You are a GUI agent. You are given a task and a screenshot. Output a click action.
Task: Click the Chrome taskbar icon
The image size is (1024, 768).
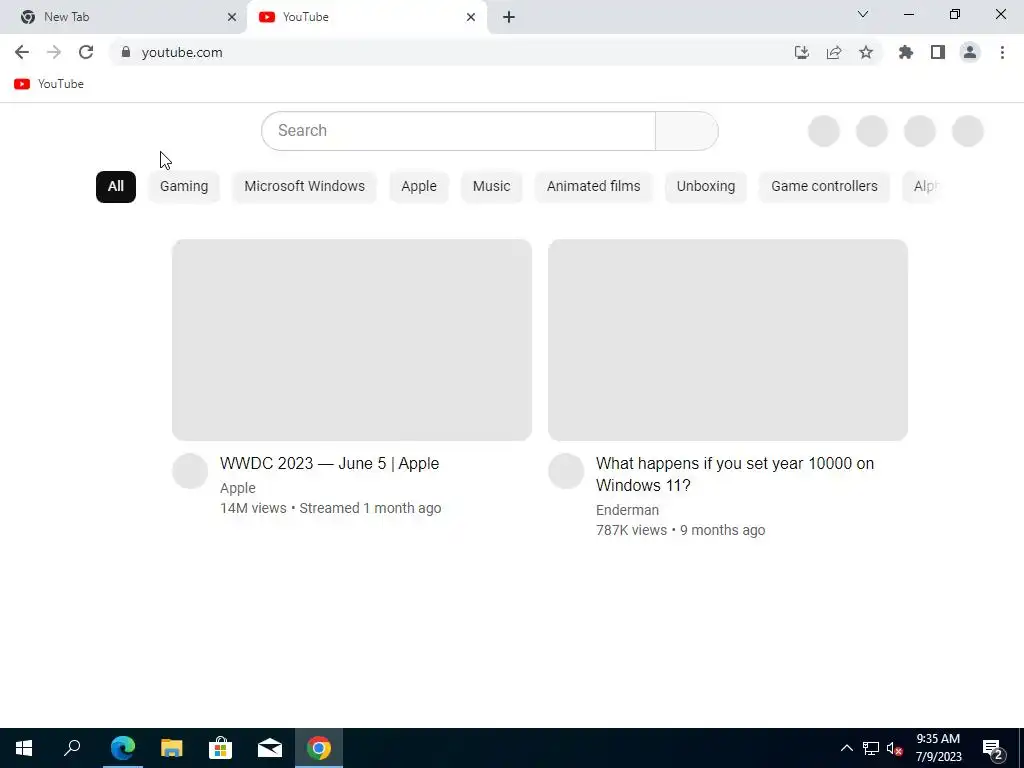(319, 748)
